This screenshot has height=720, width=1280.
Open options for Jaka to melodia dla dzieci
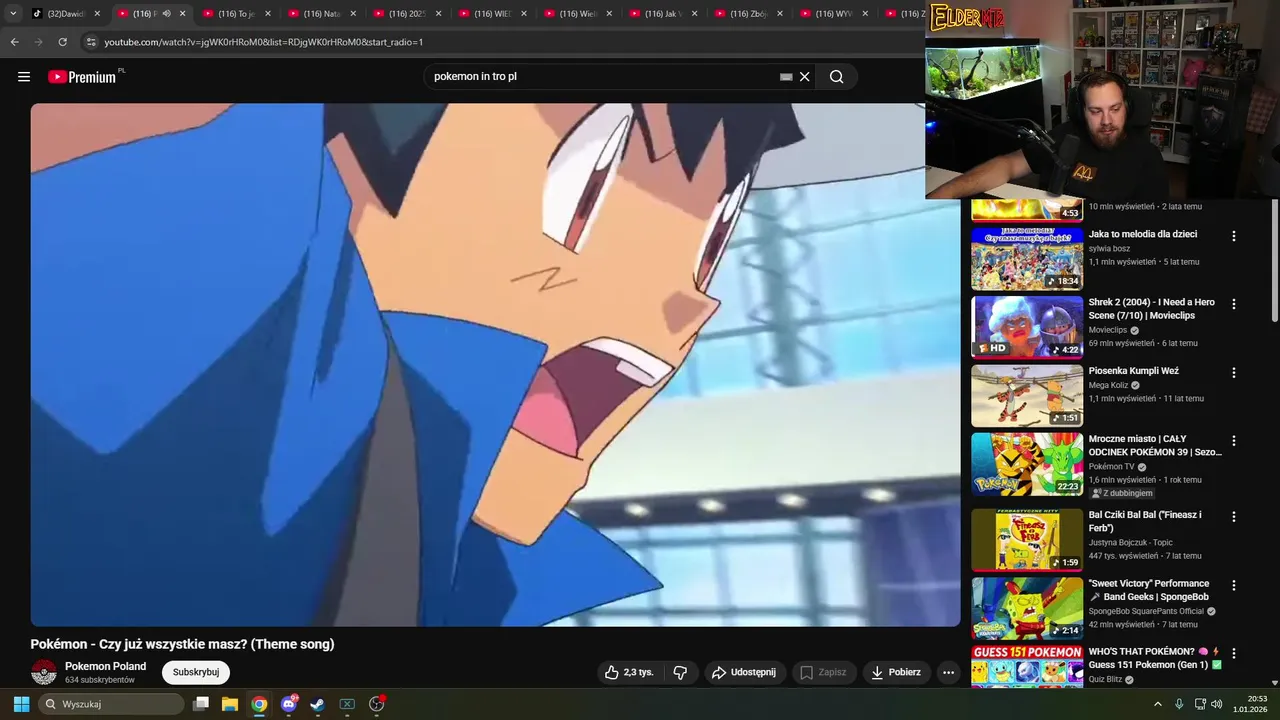1234,236
